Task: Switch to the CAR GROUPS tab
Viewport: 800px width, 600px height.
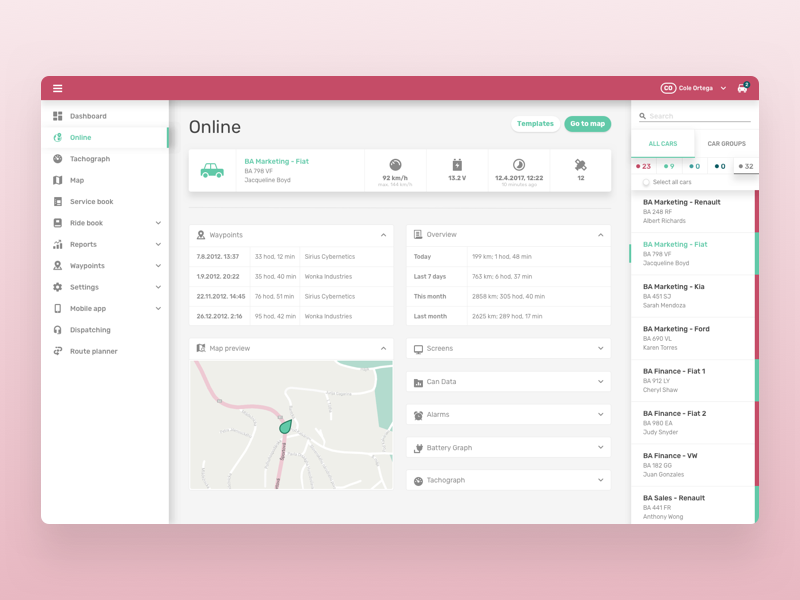Action: tap(726, 143)
